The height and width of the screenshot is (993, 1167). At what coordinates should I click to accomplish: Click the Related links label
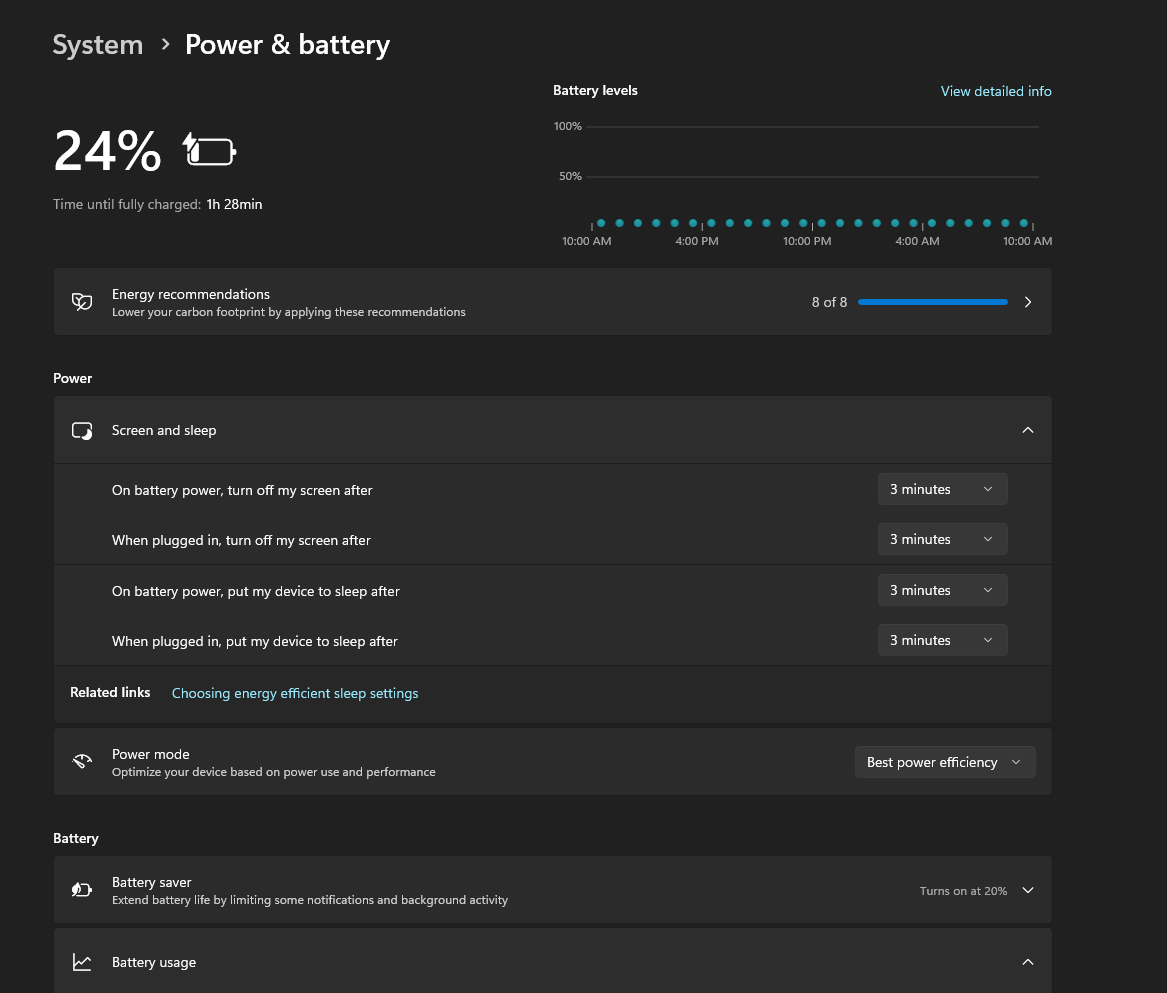point(110,692)
